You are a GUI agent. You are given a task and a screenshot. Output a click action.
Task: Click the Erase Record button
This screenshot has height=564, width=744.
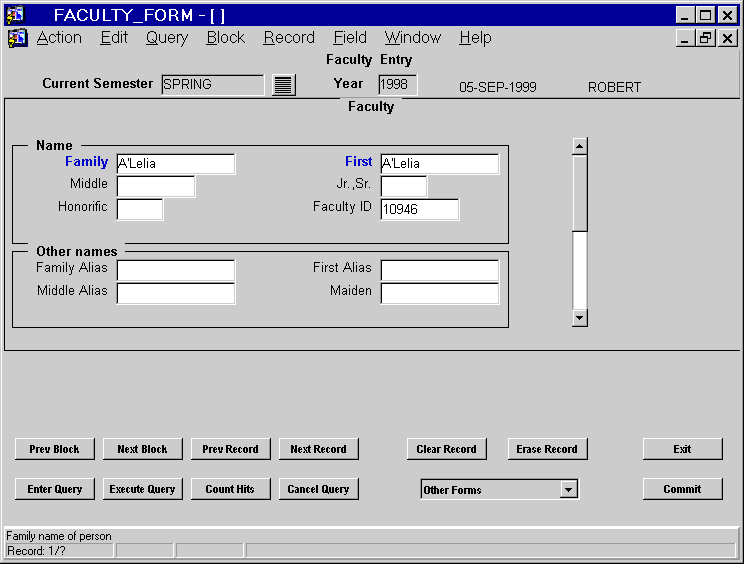[547, 449]
